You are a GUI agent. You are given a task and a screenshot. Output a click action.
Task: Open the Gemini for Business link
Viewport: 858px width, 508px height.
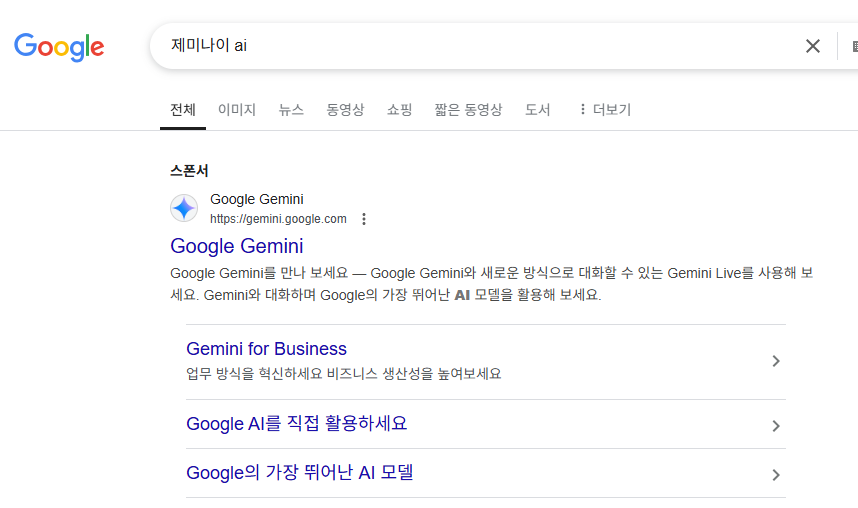click(x=266, y=349)
